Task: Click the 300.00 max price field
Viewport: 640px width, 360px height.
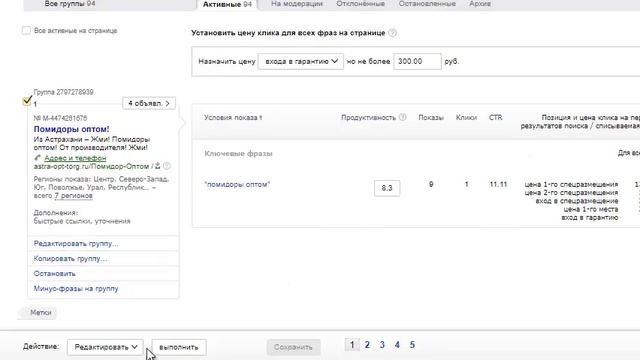Action: pyautogui.click(x=417, y=61)
